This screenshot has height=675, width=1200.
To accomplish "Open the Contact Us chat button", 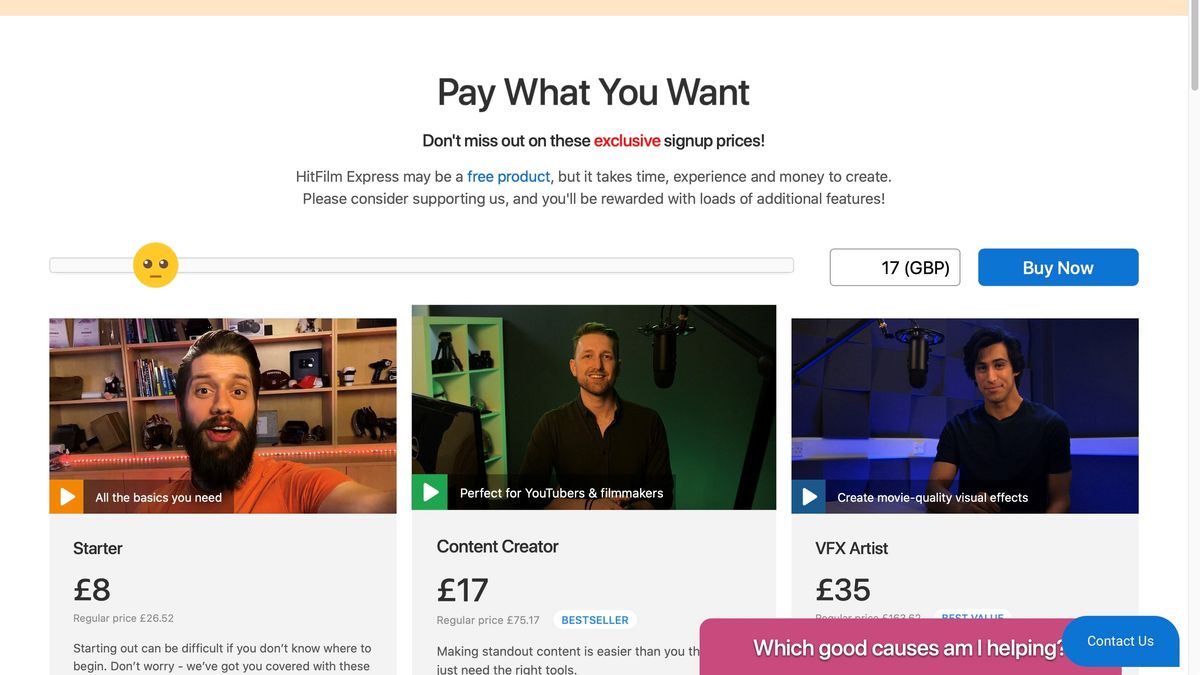I will pos(1120,641).
